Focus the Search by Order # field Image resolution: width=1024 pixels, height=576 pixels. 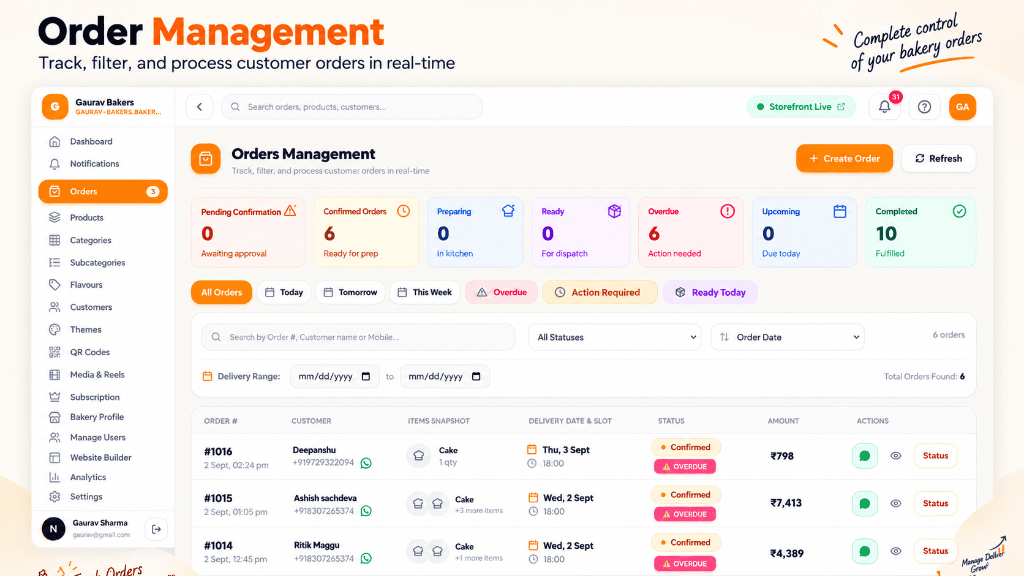pyautogui.click(x=358, y=337)
